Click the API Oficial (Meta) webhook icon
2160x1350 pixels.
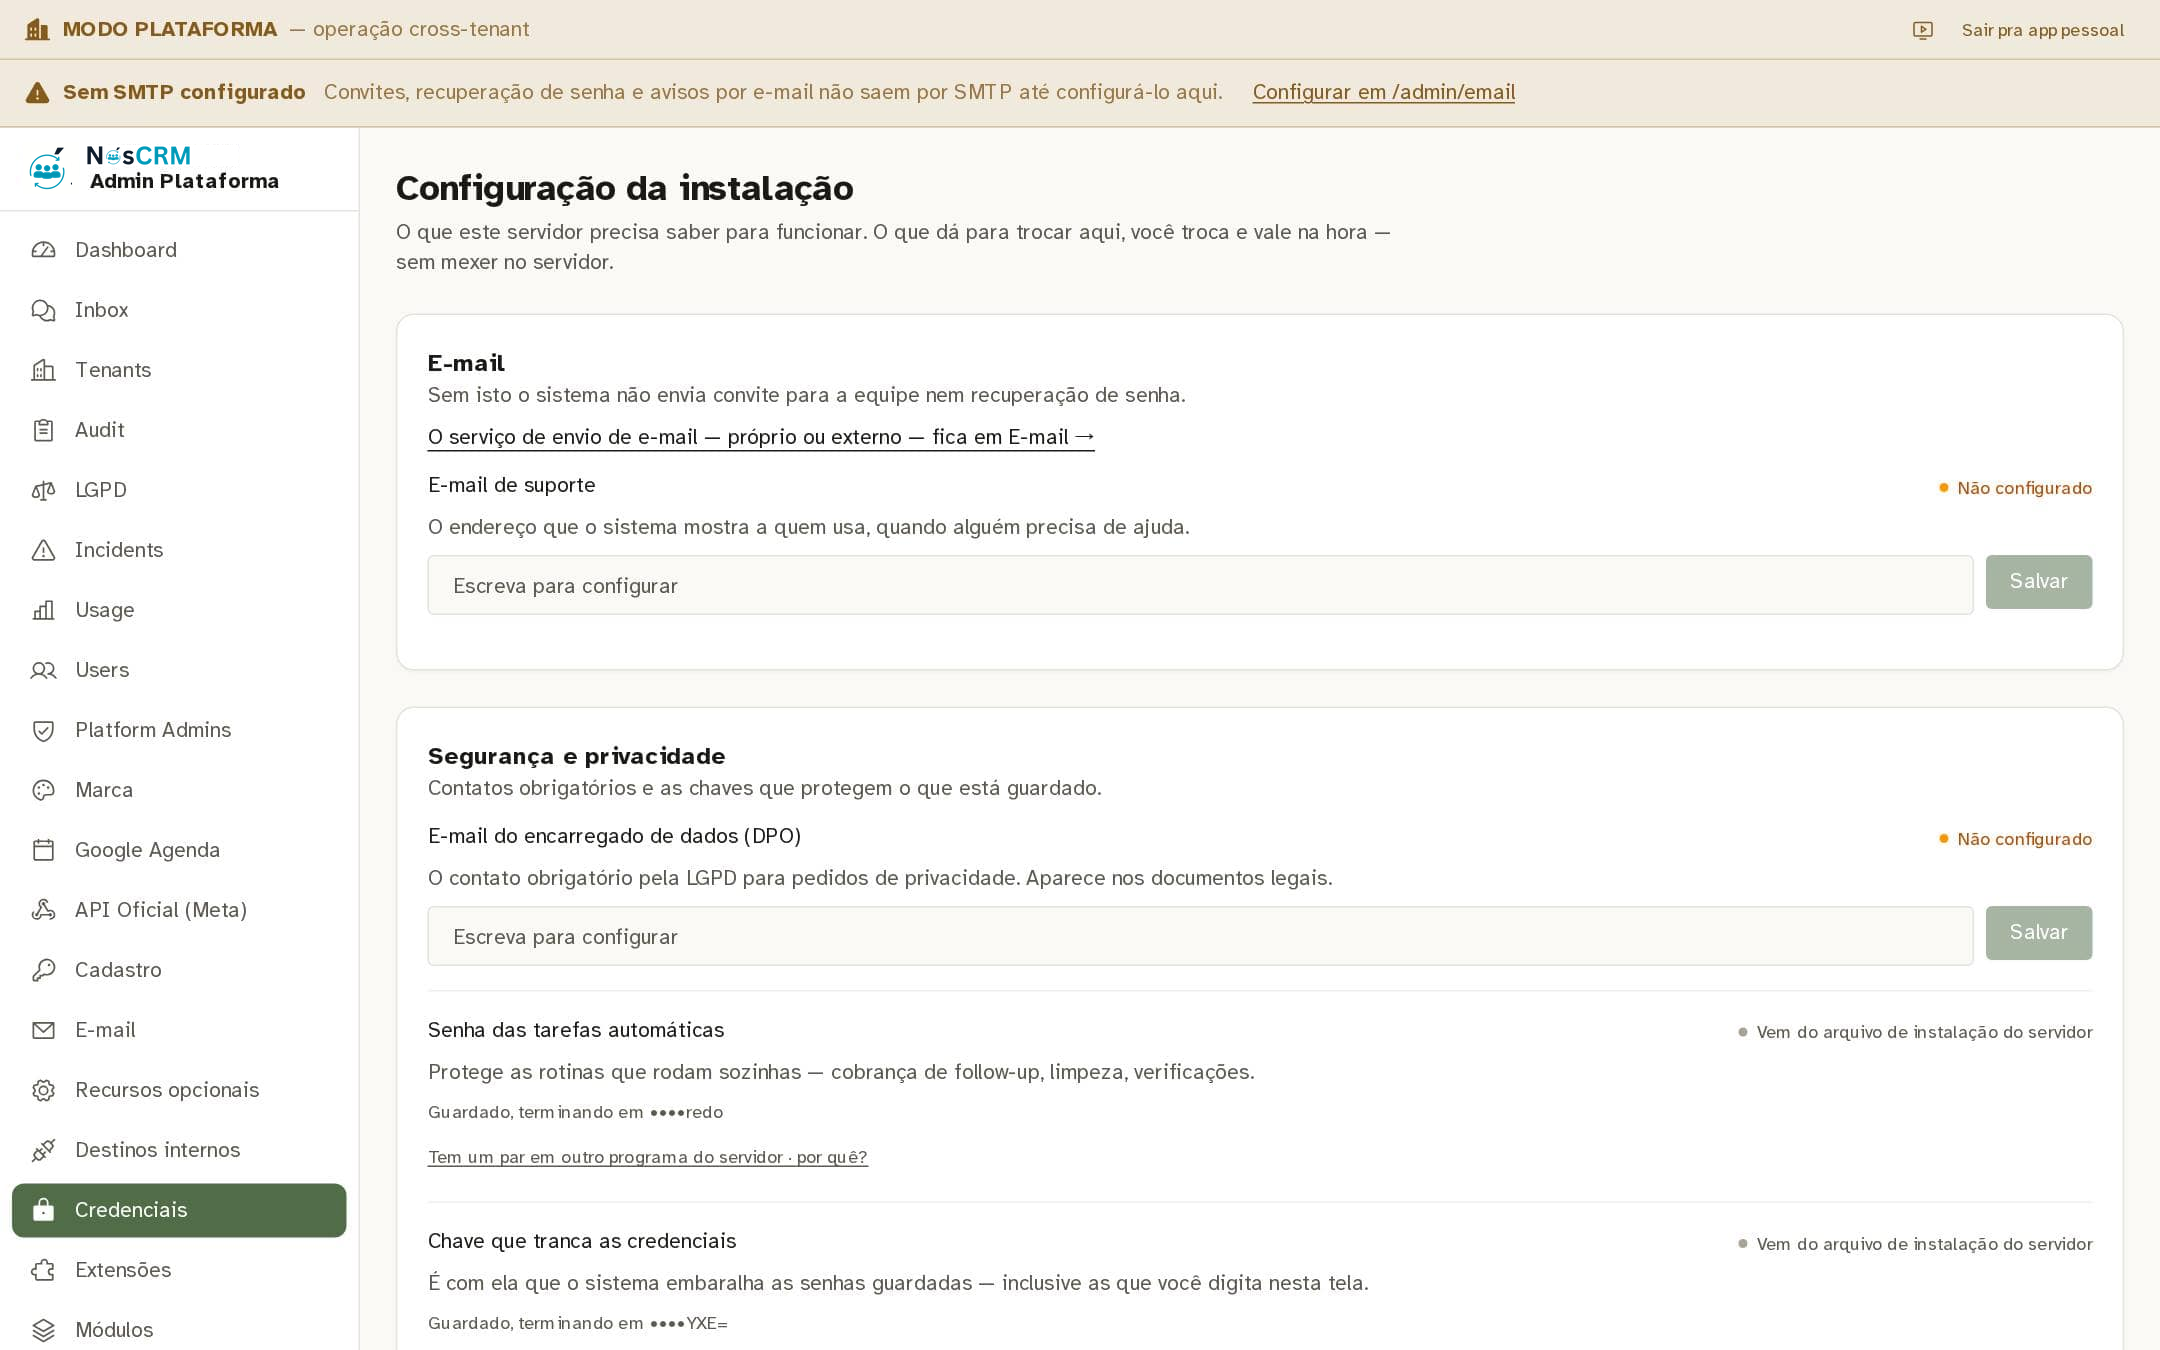click(x=43, y=910)
